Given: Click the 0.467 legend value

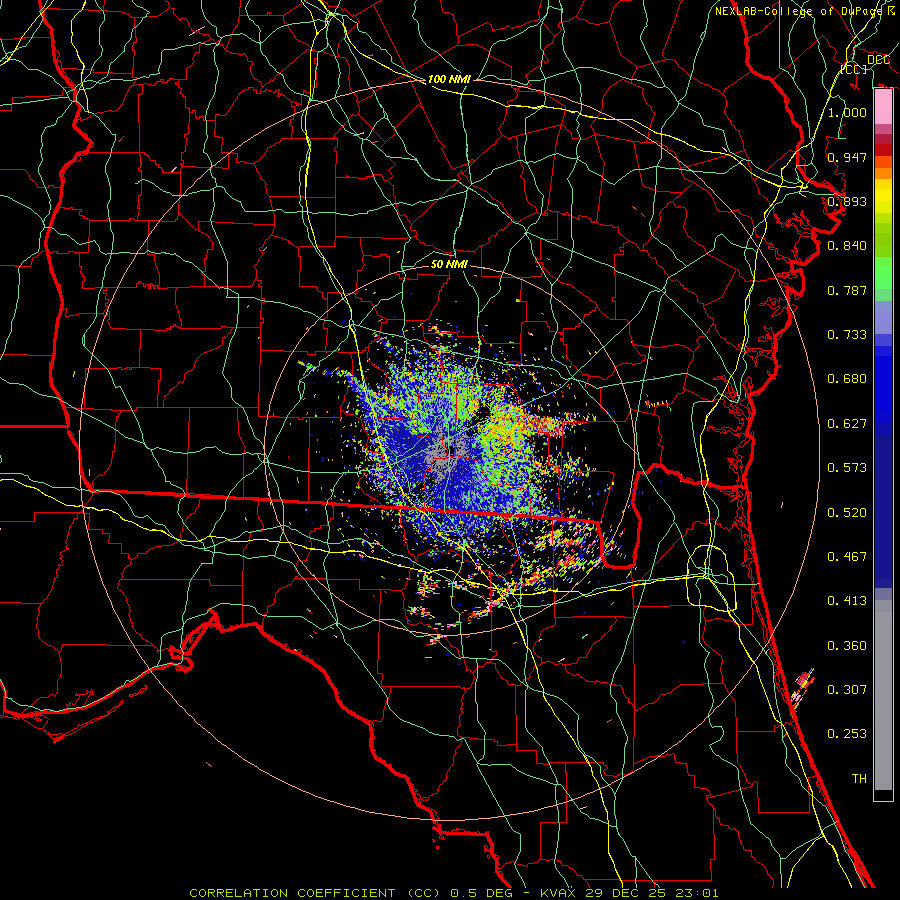Looking at the screenshot, I should tap(847, 557).
